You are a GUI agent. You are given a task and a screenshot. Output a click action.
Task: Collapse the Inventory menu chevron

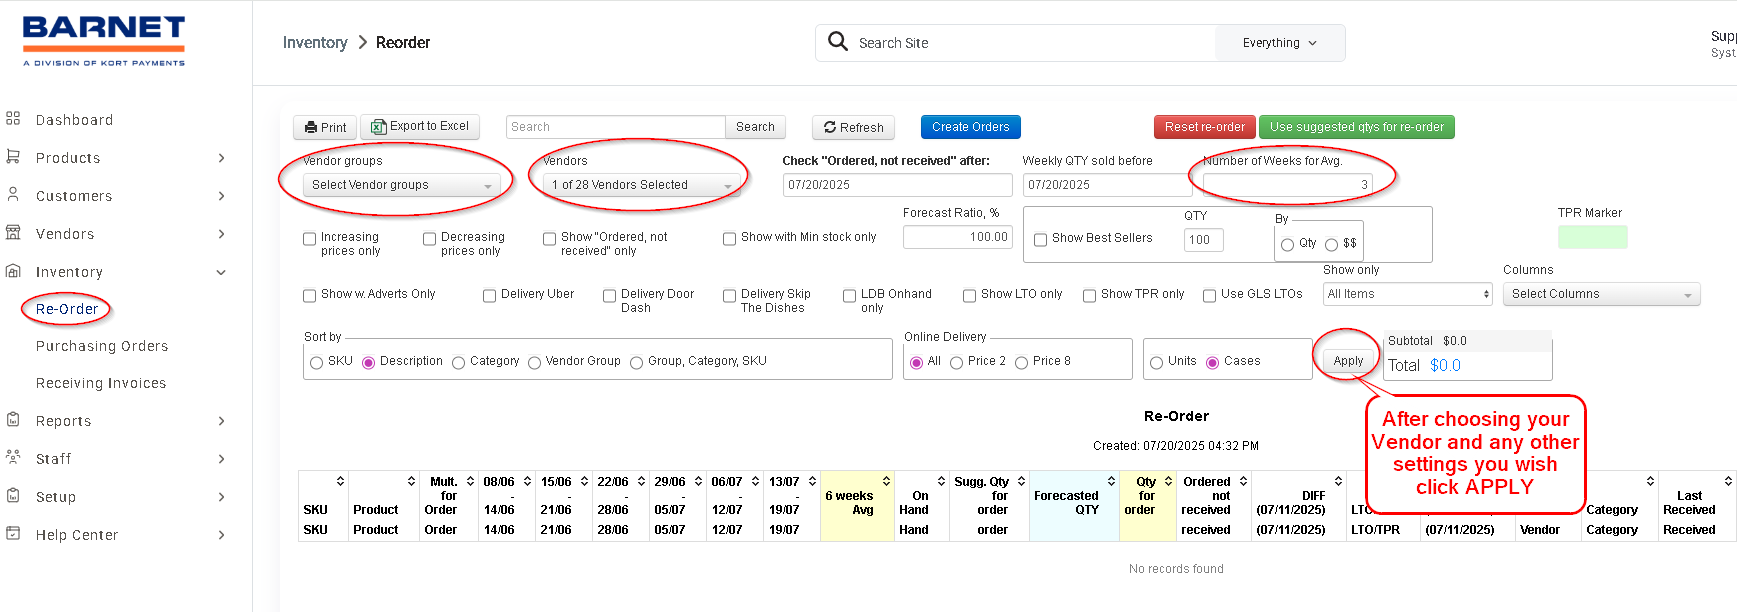tap(221, 272)
